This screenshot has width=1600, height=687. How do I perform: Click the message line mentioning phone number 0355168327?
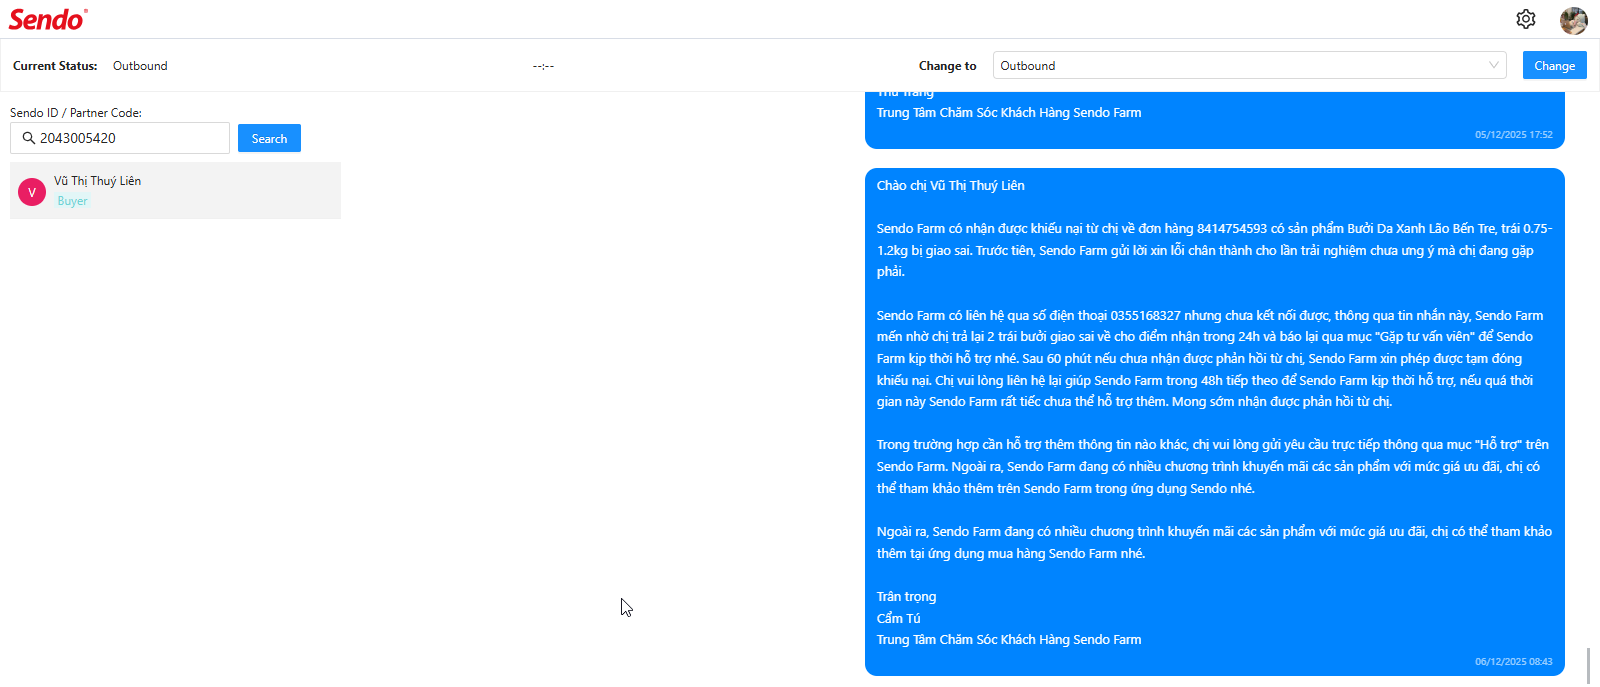(x=1210, y=315)
